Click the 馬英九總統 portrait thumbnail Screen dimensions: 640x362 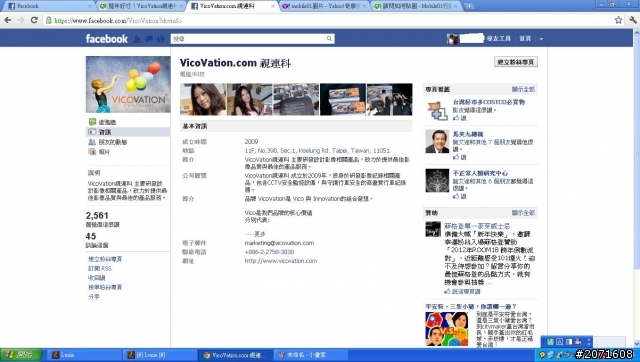[437, 142]
